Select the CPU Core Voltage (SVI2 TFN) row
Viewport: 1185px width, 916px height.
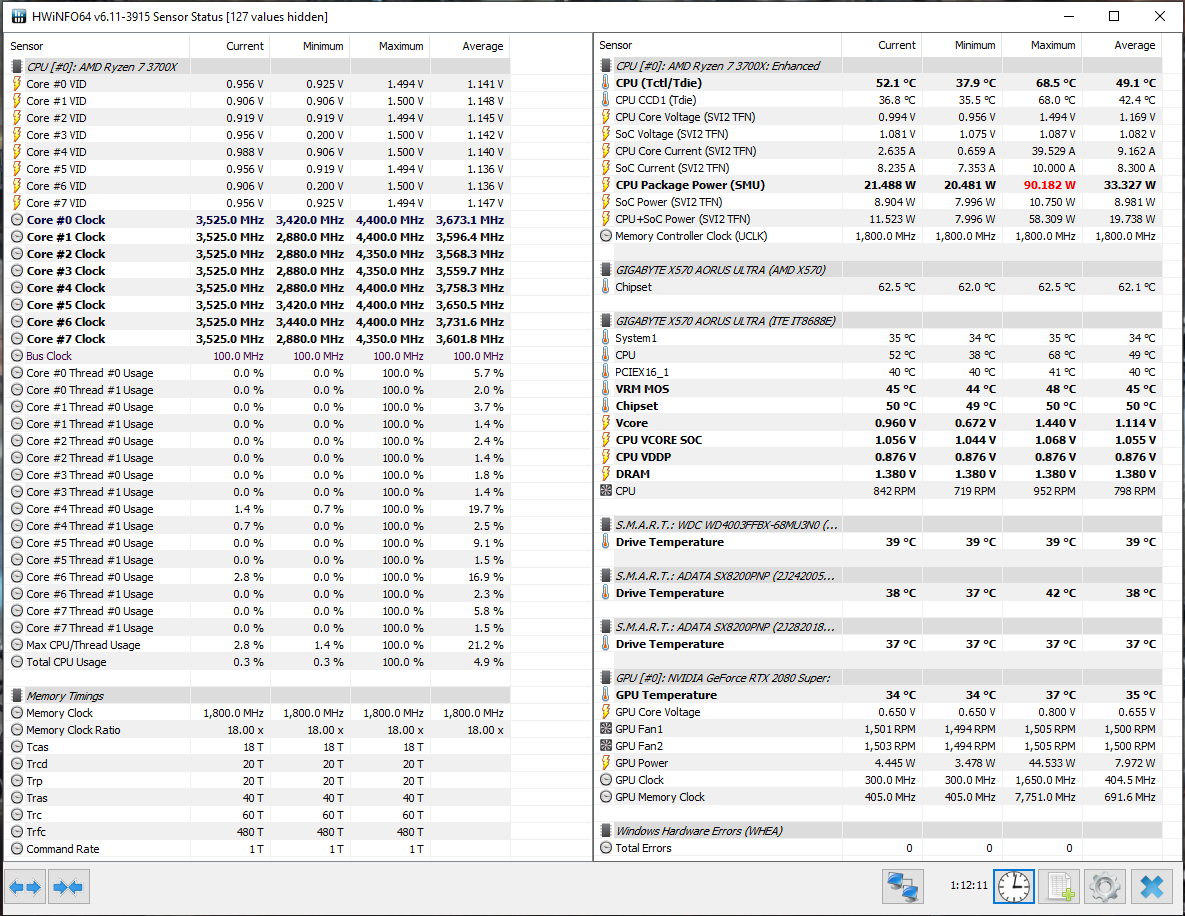879,117
